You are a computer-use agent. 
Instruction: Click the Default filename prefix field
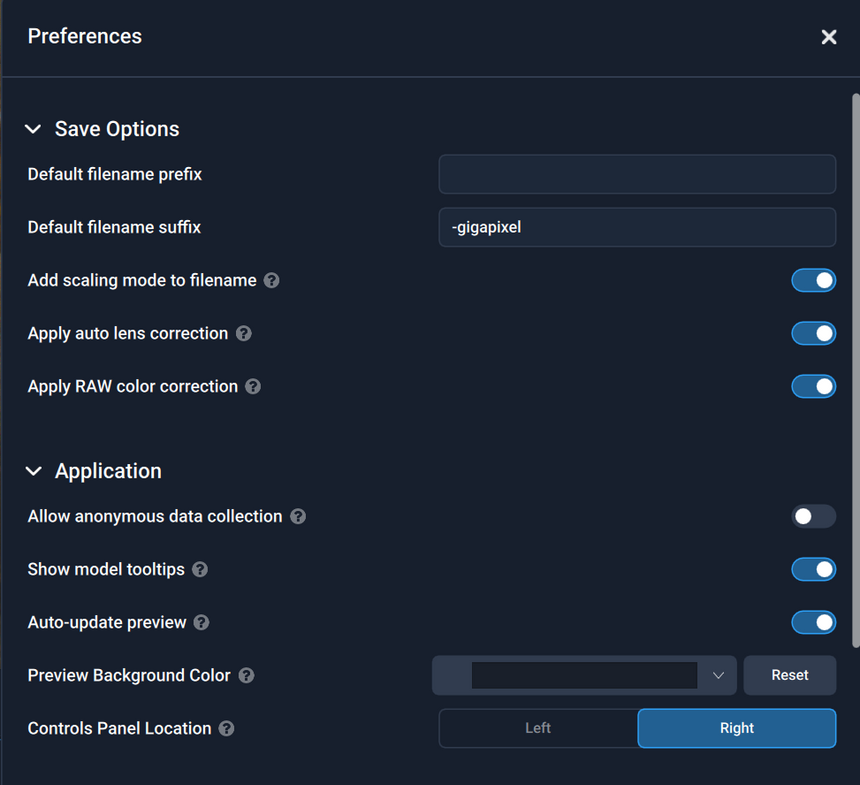(637, 174)
